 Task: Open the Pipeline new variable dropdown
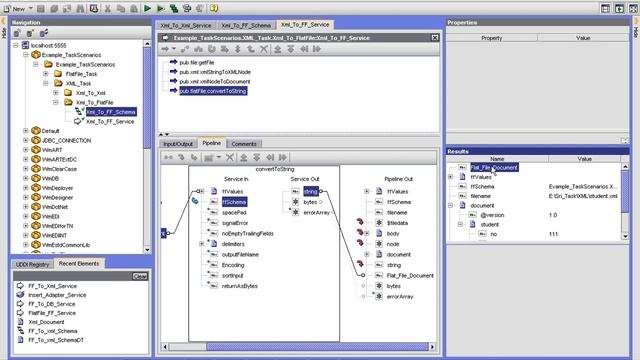coord(219,158)
